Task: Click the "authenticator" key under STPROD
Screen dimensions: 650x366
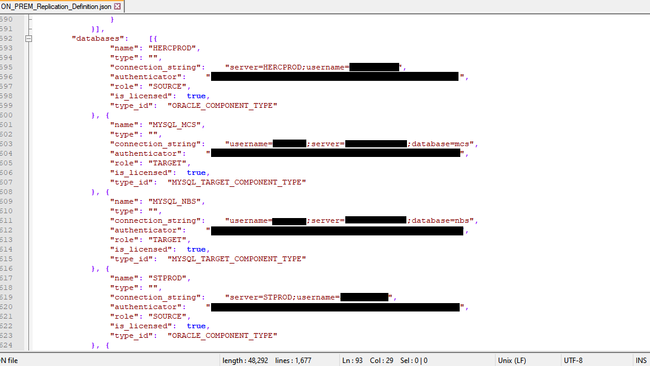Action: (x=146, y=307)
